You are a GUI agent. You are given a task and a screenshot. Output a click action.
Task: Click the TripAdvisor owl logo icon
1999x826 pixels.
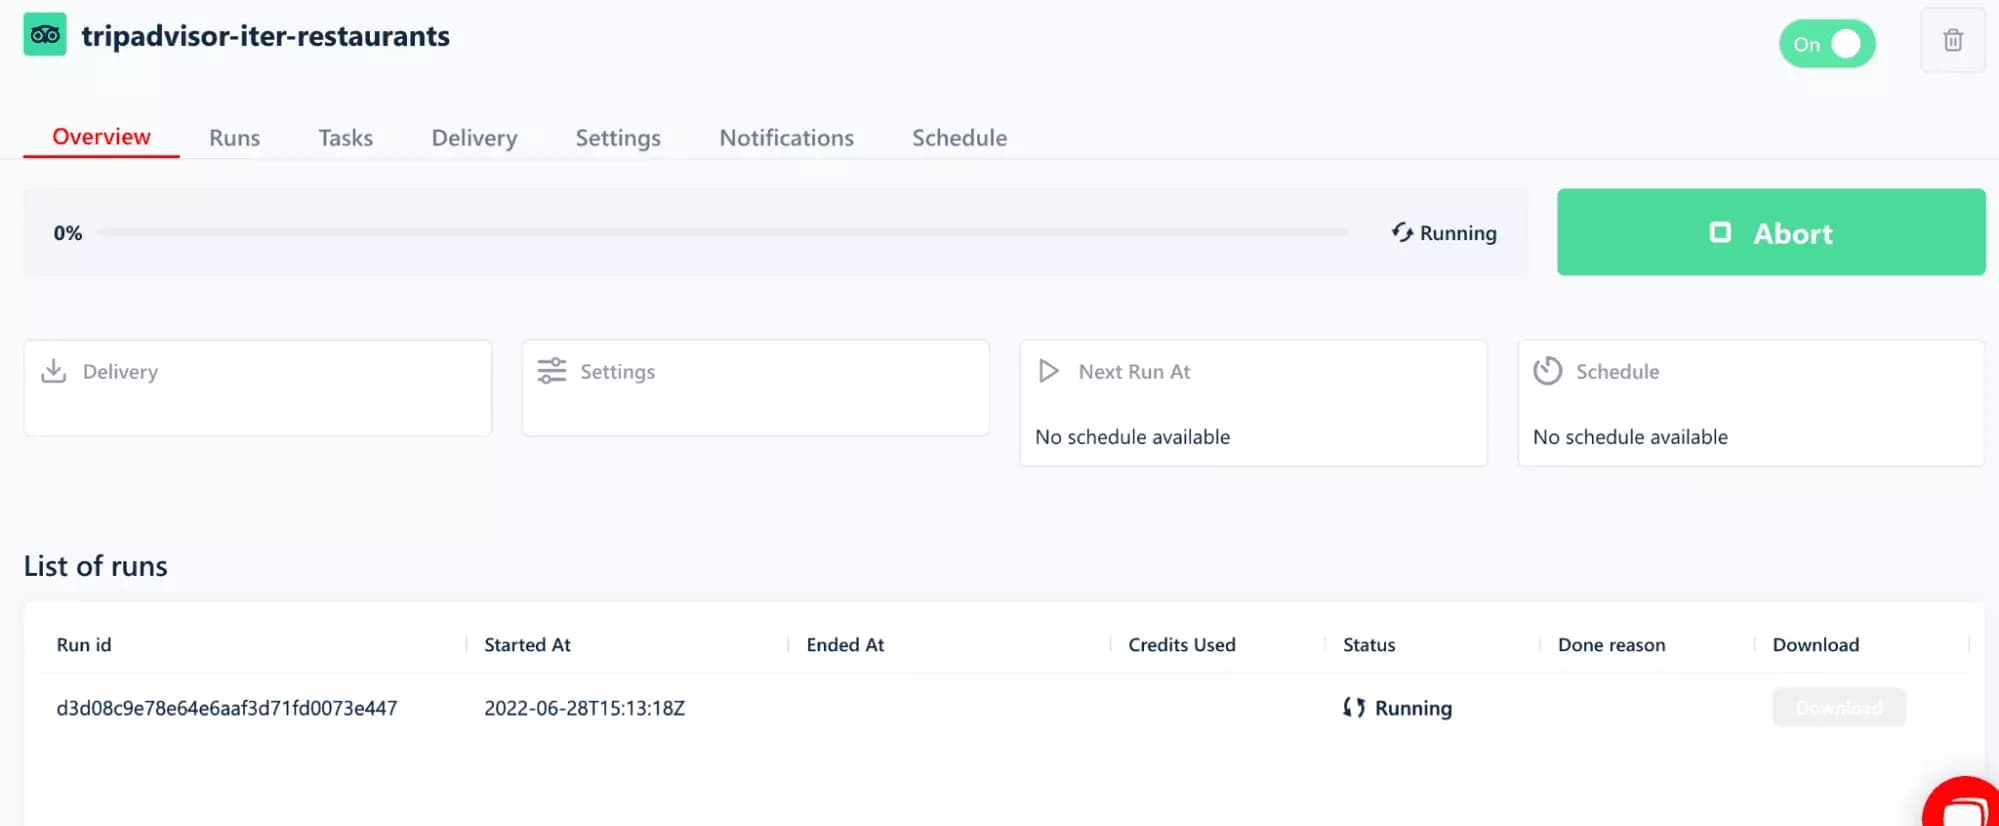pyautogui.click(x=45, y=35)
